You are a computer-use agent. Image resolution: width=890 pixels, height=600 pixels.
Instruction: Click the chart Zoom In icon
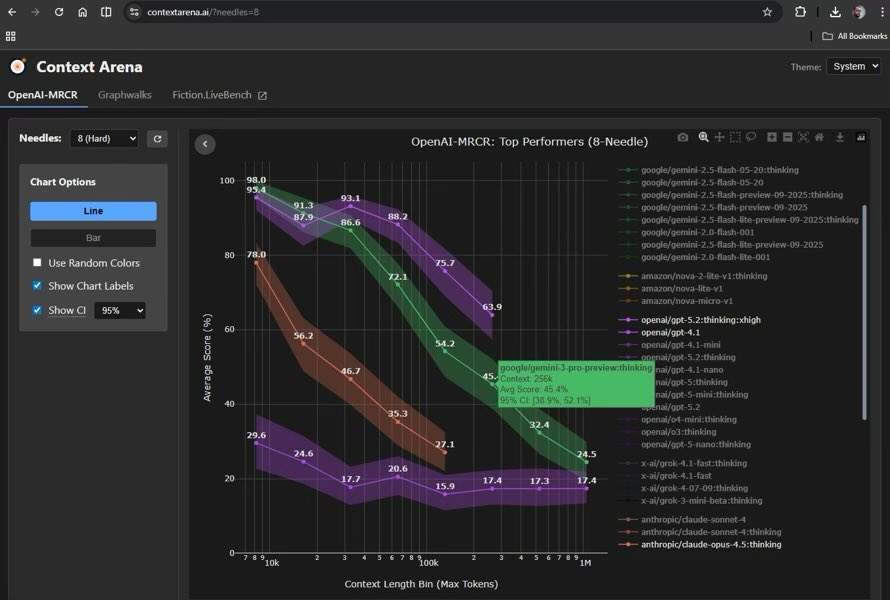(x=771, y=137)
